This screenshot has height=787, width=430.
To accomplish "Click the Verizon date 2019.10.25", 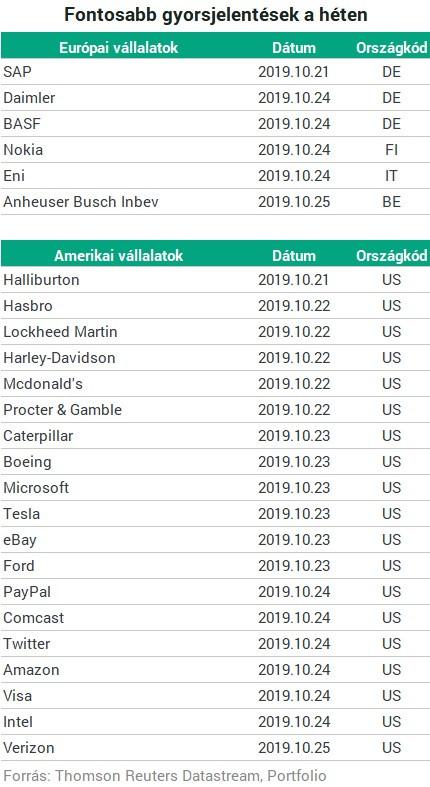I will click(294, 748).
